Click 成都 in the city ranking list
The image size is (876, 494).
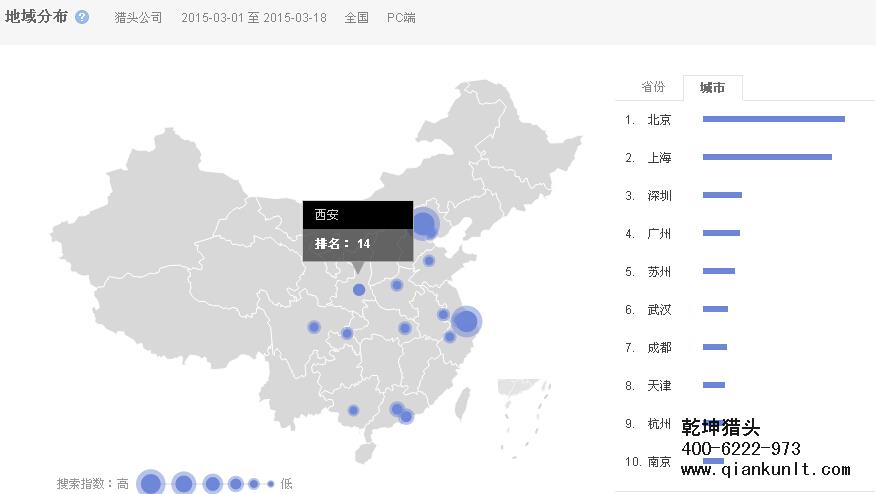(x=659, y=348)
